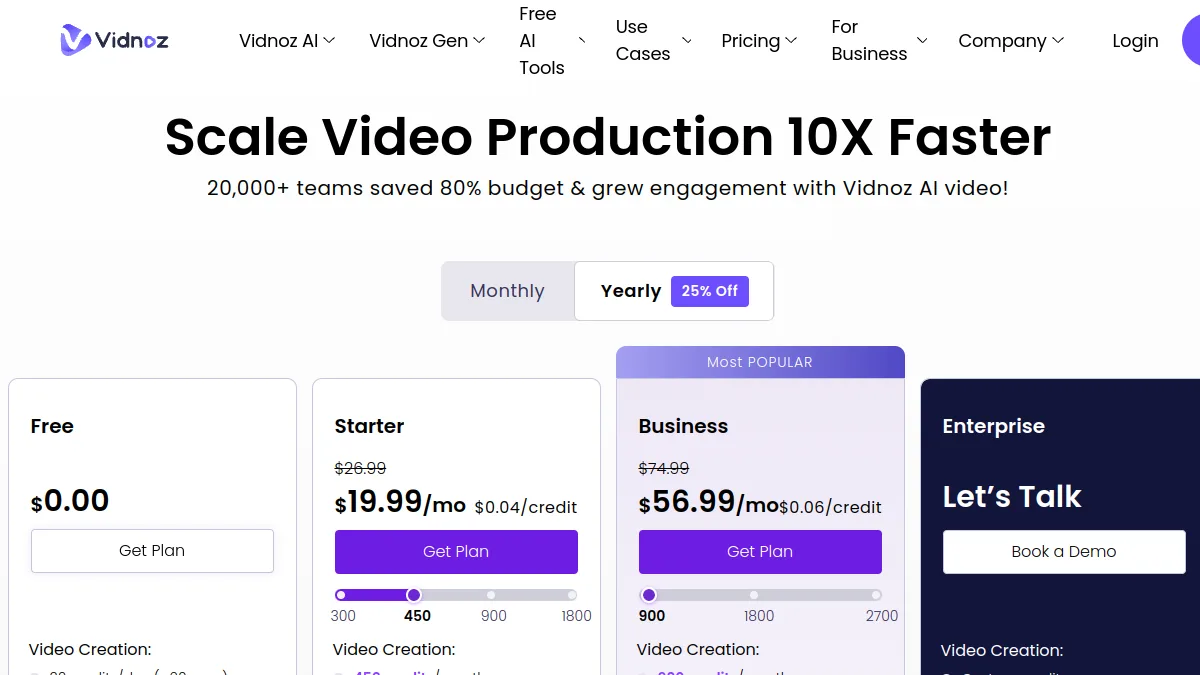Viewport: 1200px width, 675px height.
Task: Click the struck-through $26.99 price
Action: click(360, 468)
